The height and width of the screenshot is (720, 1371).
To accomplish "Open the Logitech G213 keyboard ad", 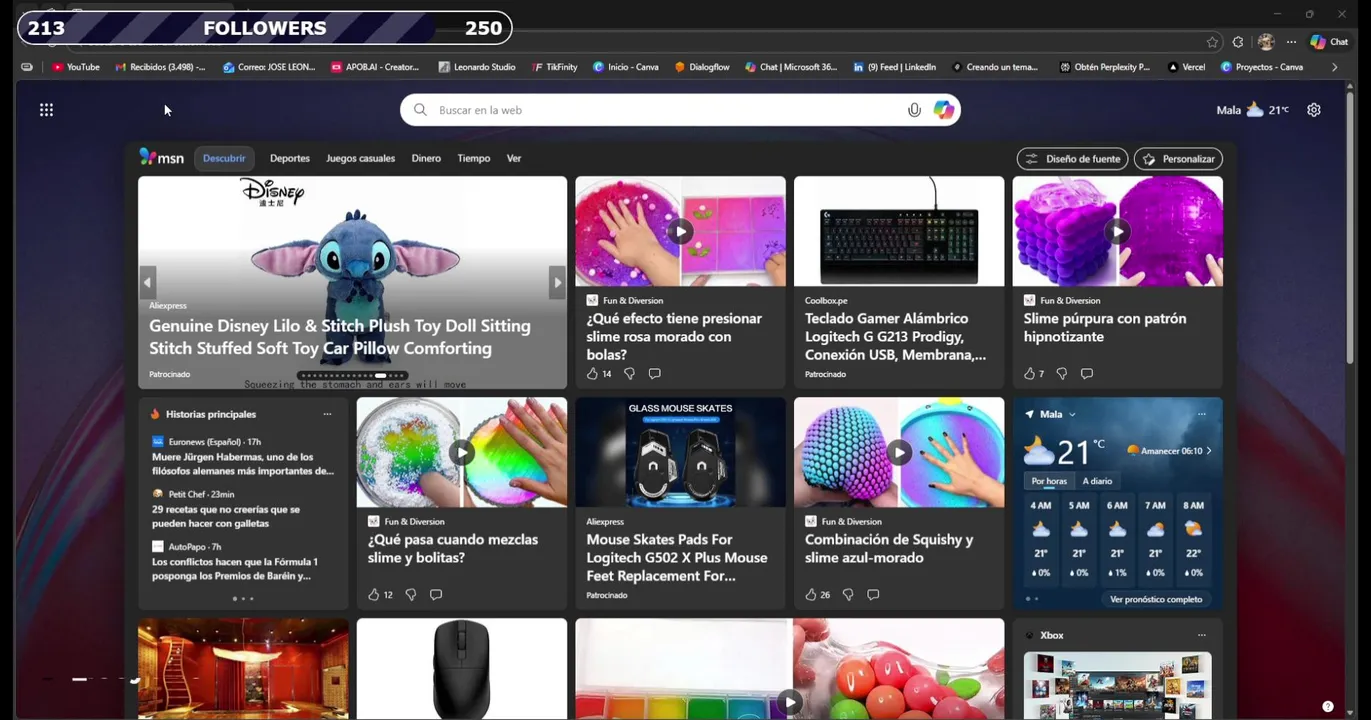I will tap(898, 282).
